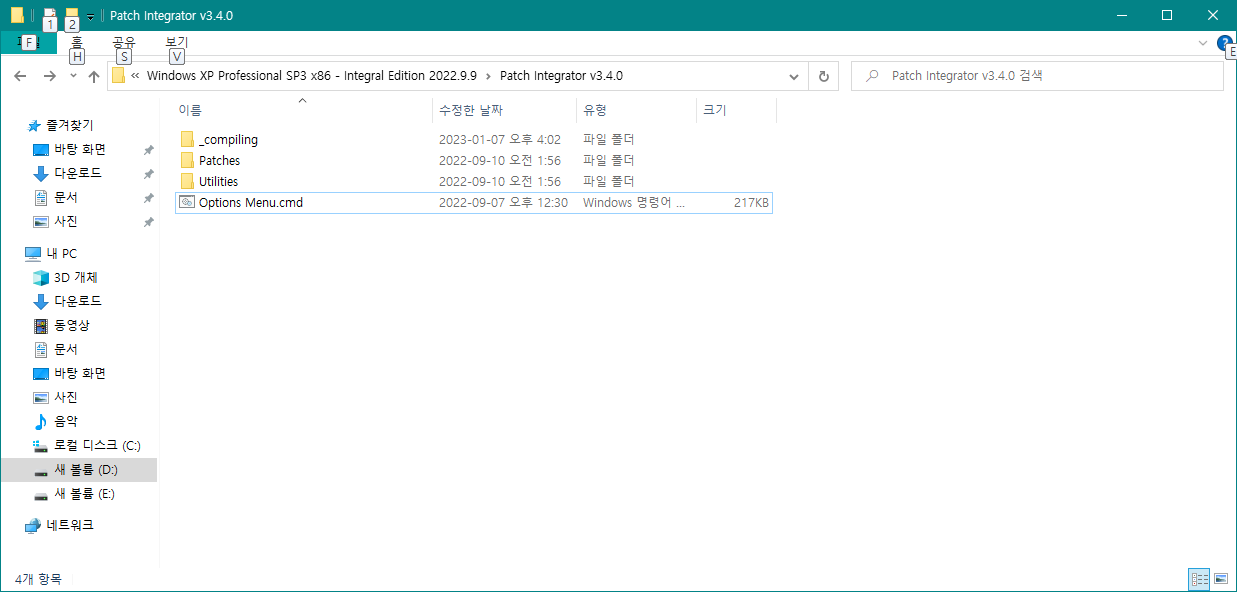The image size is (1237, 592).
Task: Open 문서 under 내 PC
Action: (x=66, y=349)
